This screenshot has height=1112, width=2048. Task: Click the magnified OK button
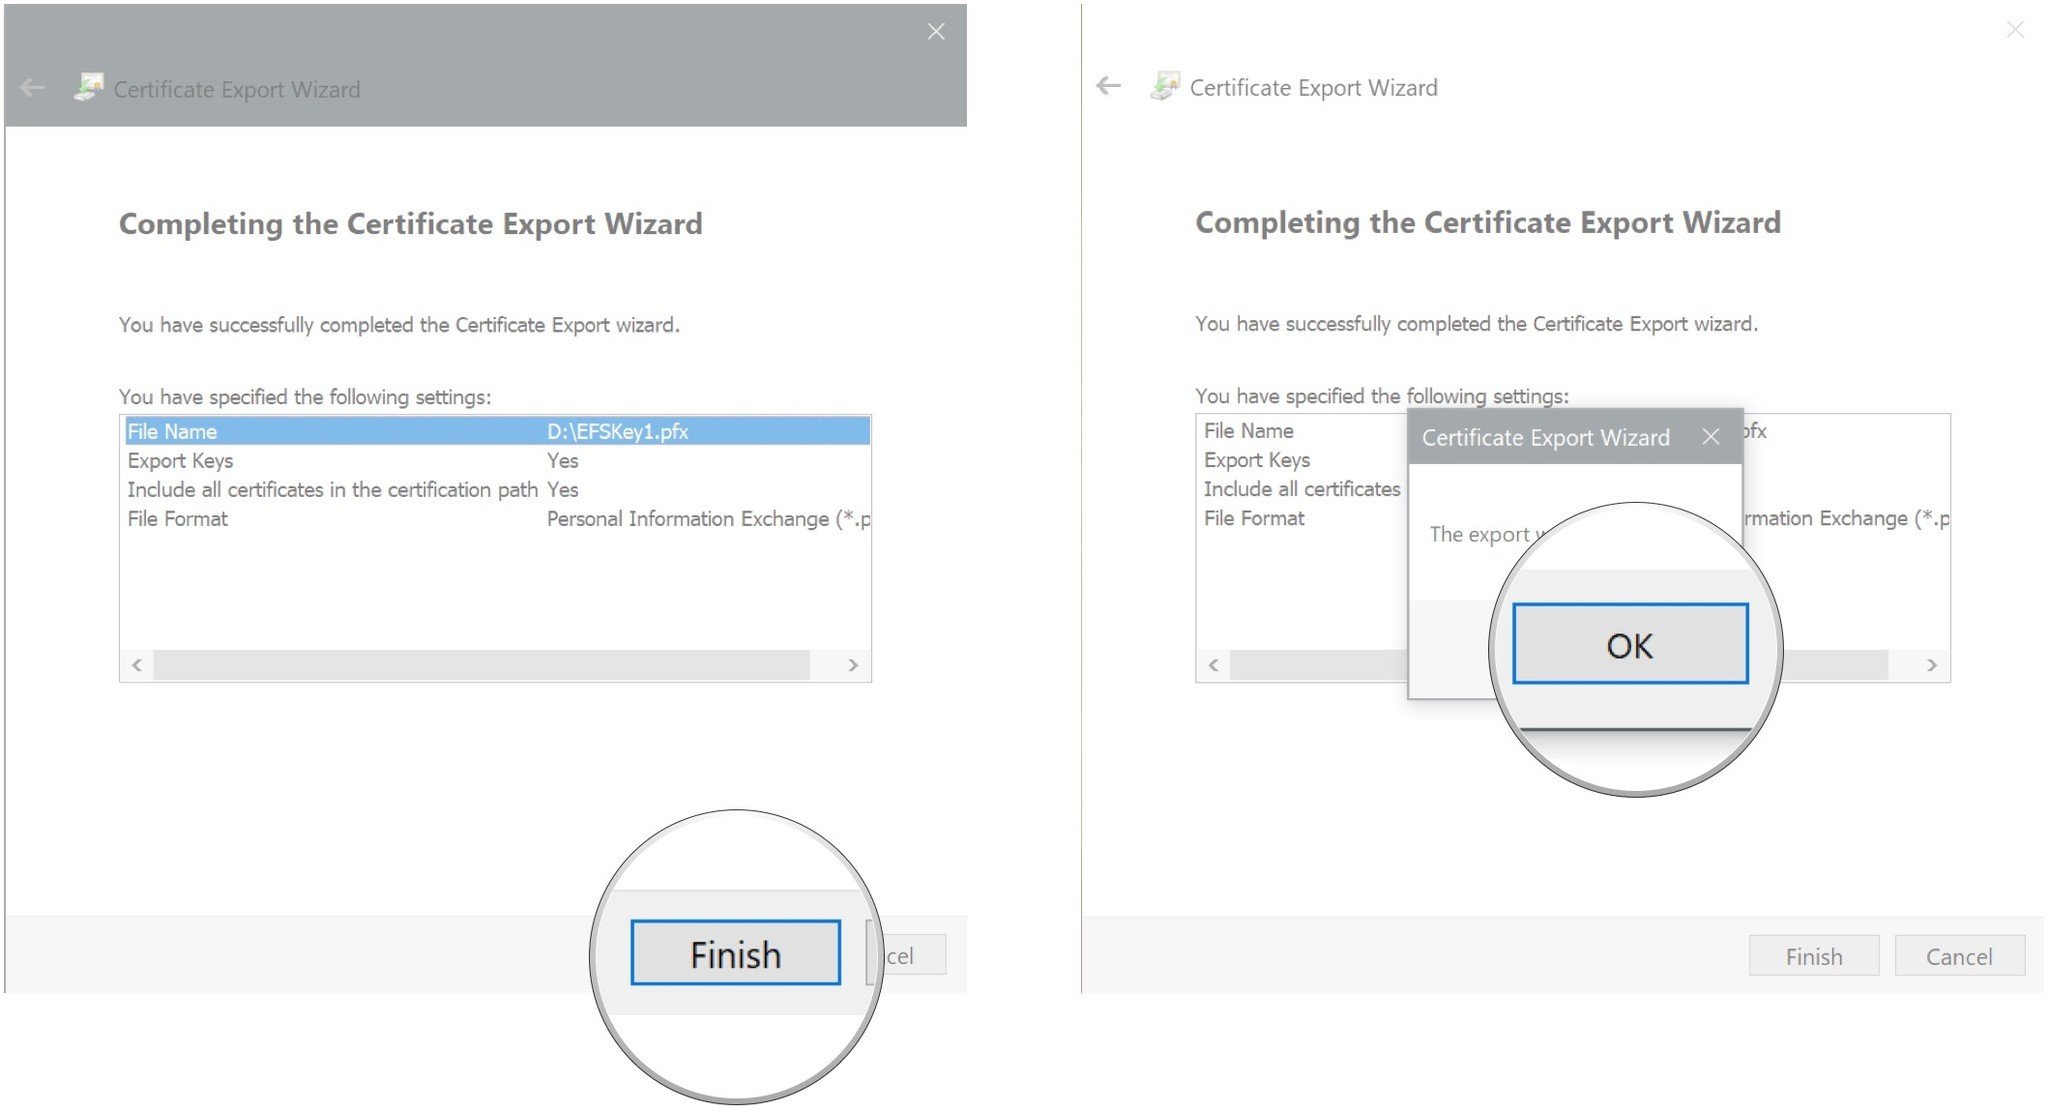click(1630, 645)
